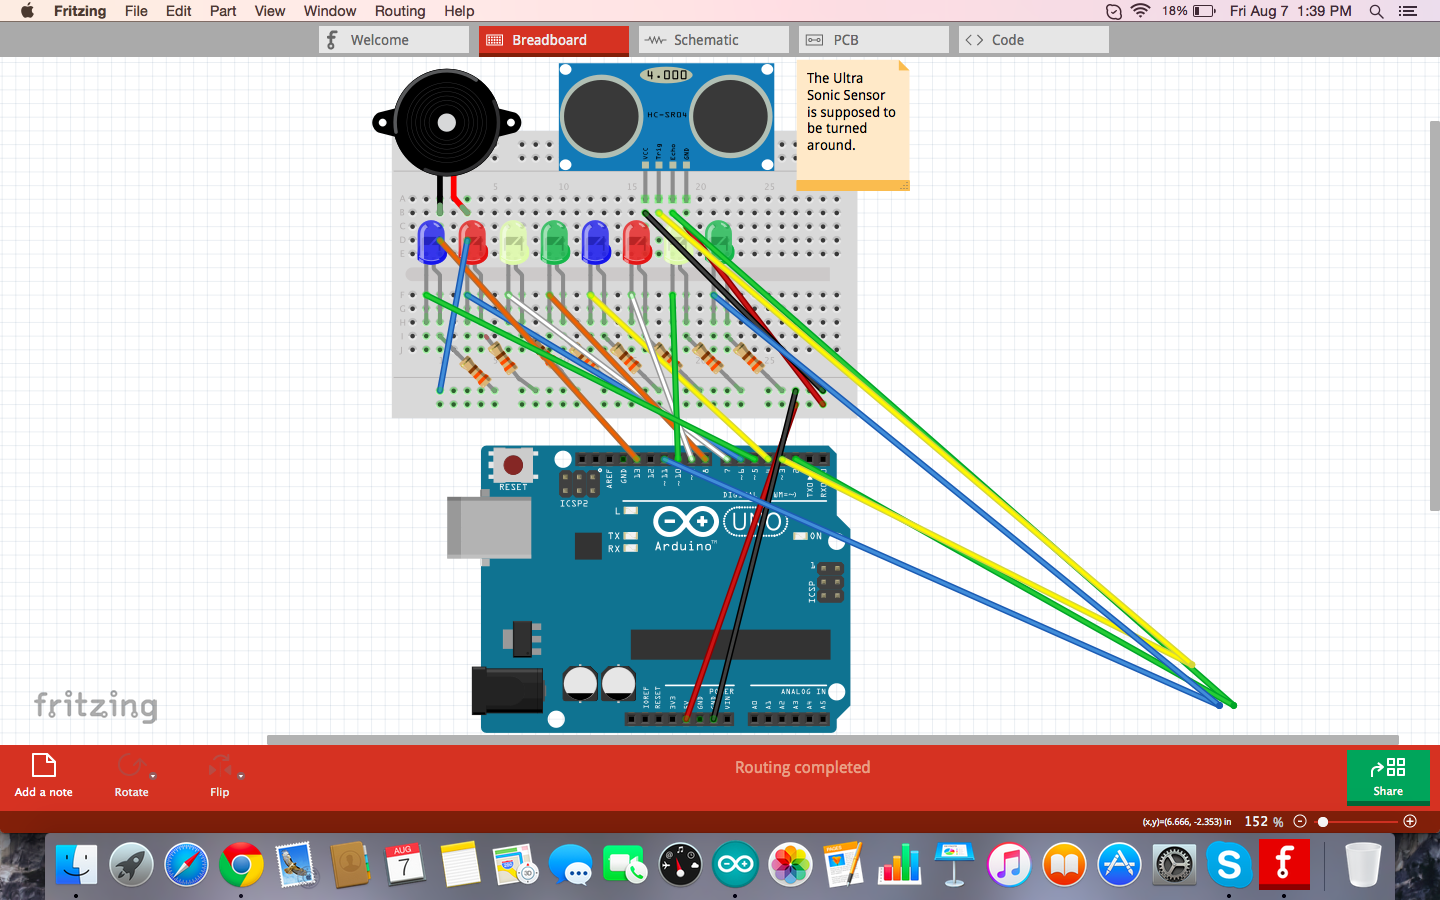Viewport: 1440px width, 900px height.
Task: Select the Rotate tool icon
Action: (131, 766)
